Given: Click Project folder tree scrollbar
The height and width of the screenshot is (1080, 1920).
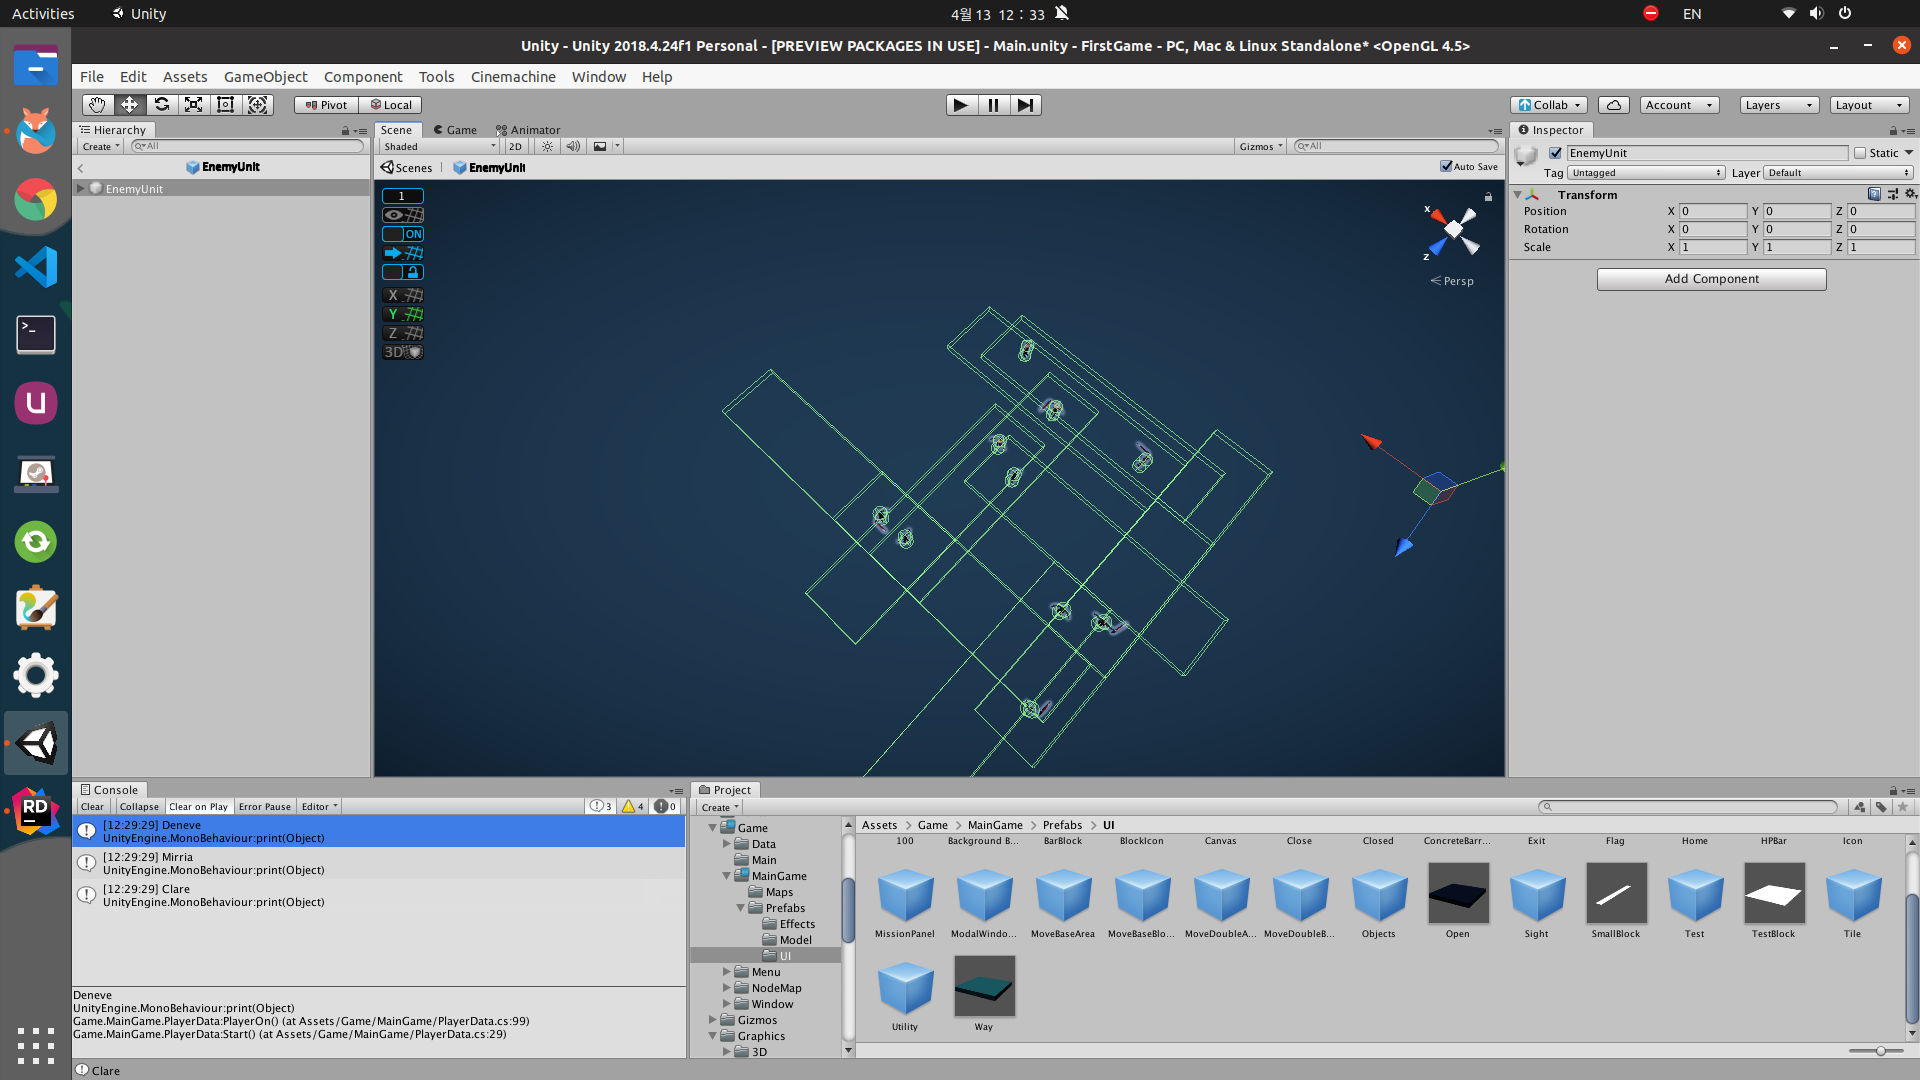Looking at the screenshot, I should [x=848, y=910].
